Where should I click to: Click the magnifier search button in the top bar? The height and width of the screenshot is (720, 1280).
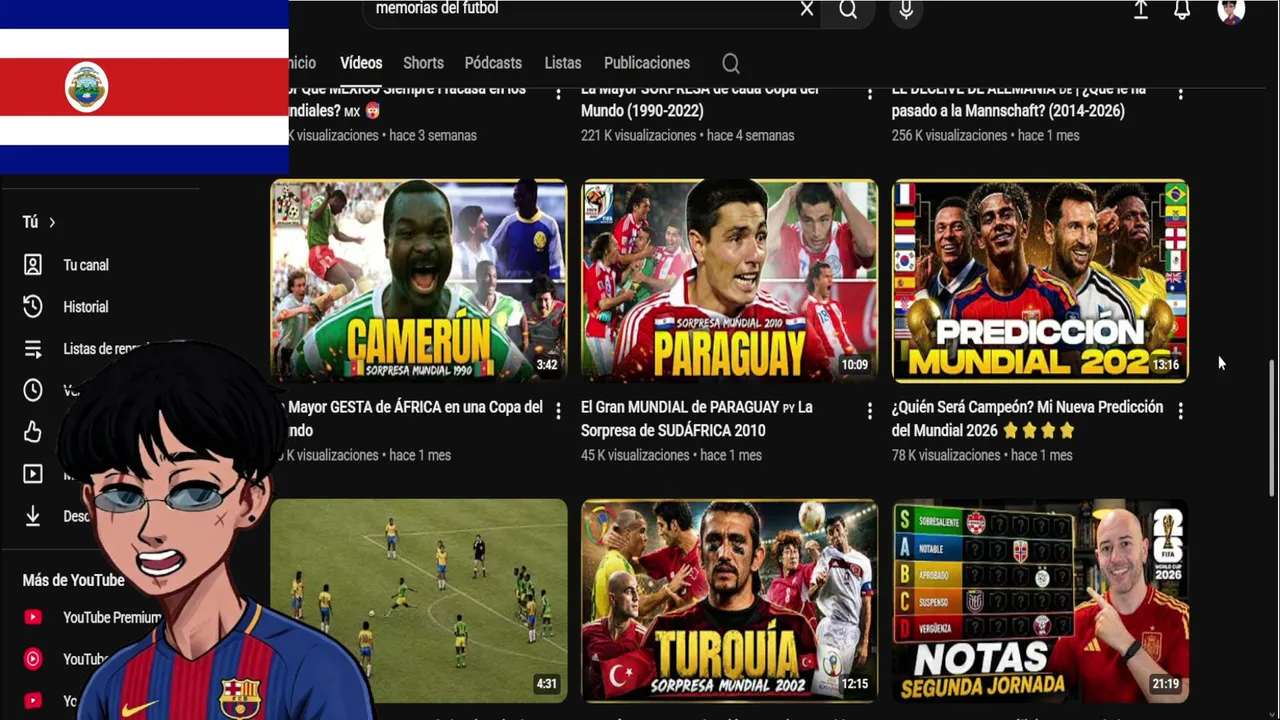pyautogui.click(x=848, y=9)
